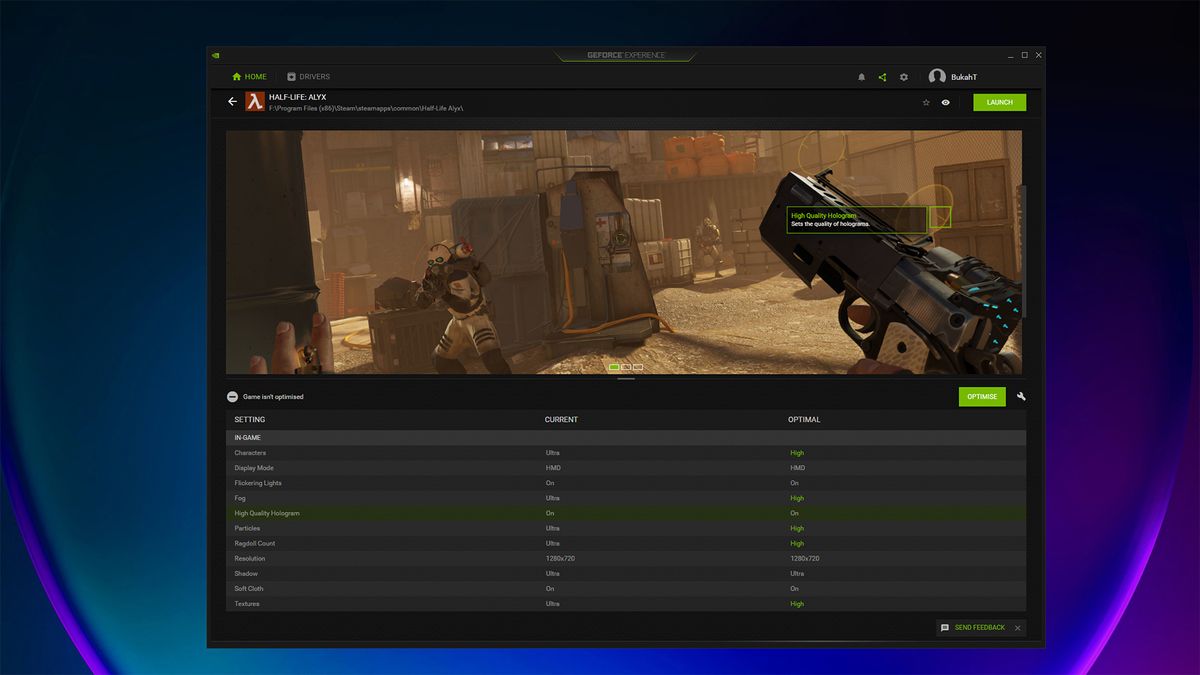
Task: Dismiss the feedback bar with the X
Action: point(1017,627)
